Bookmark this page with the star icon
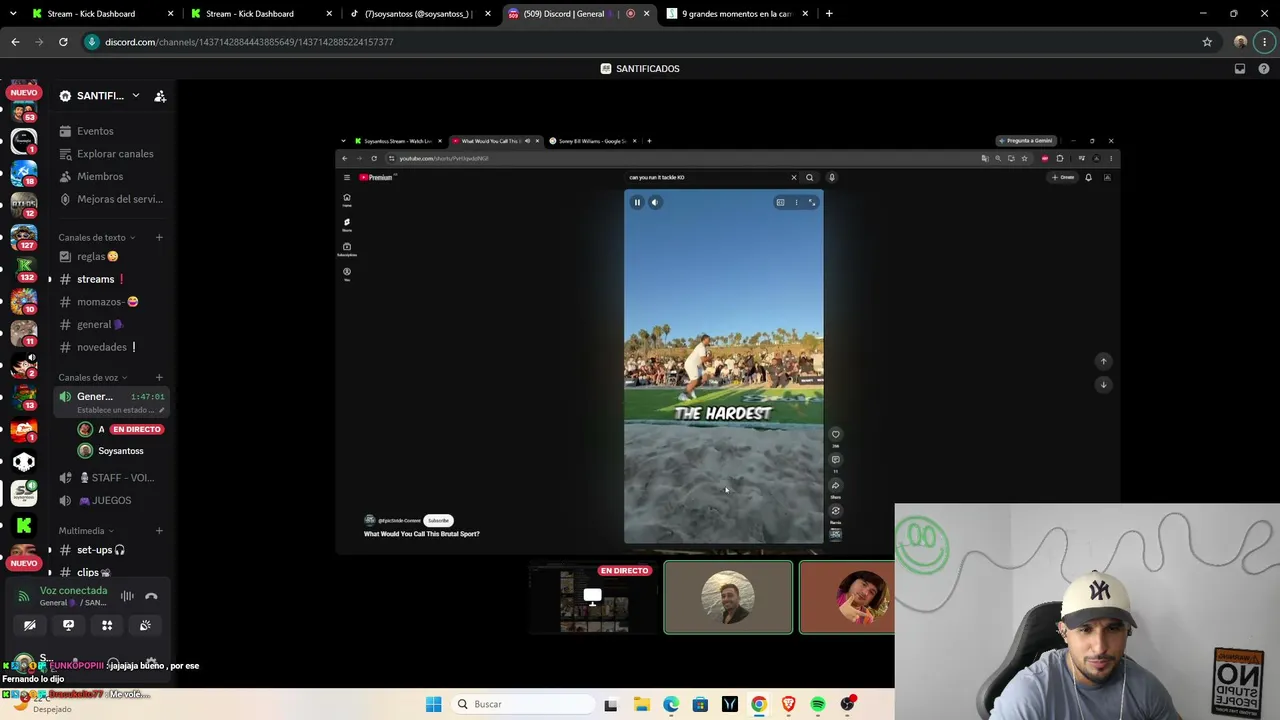The width and height of the screenshot is (1280, 720). pyautogui.click(x=1207, y=42)
